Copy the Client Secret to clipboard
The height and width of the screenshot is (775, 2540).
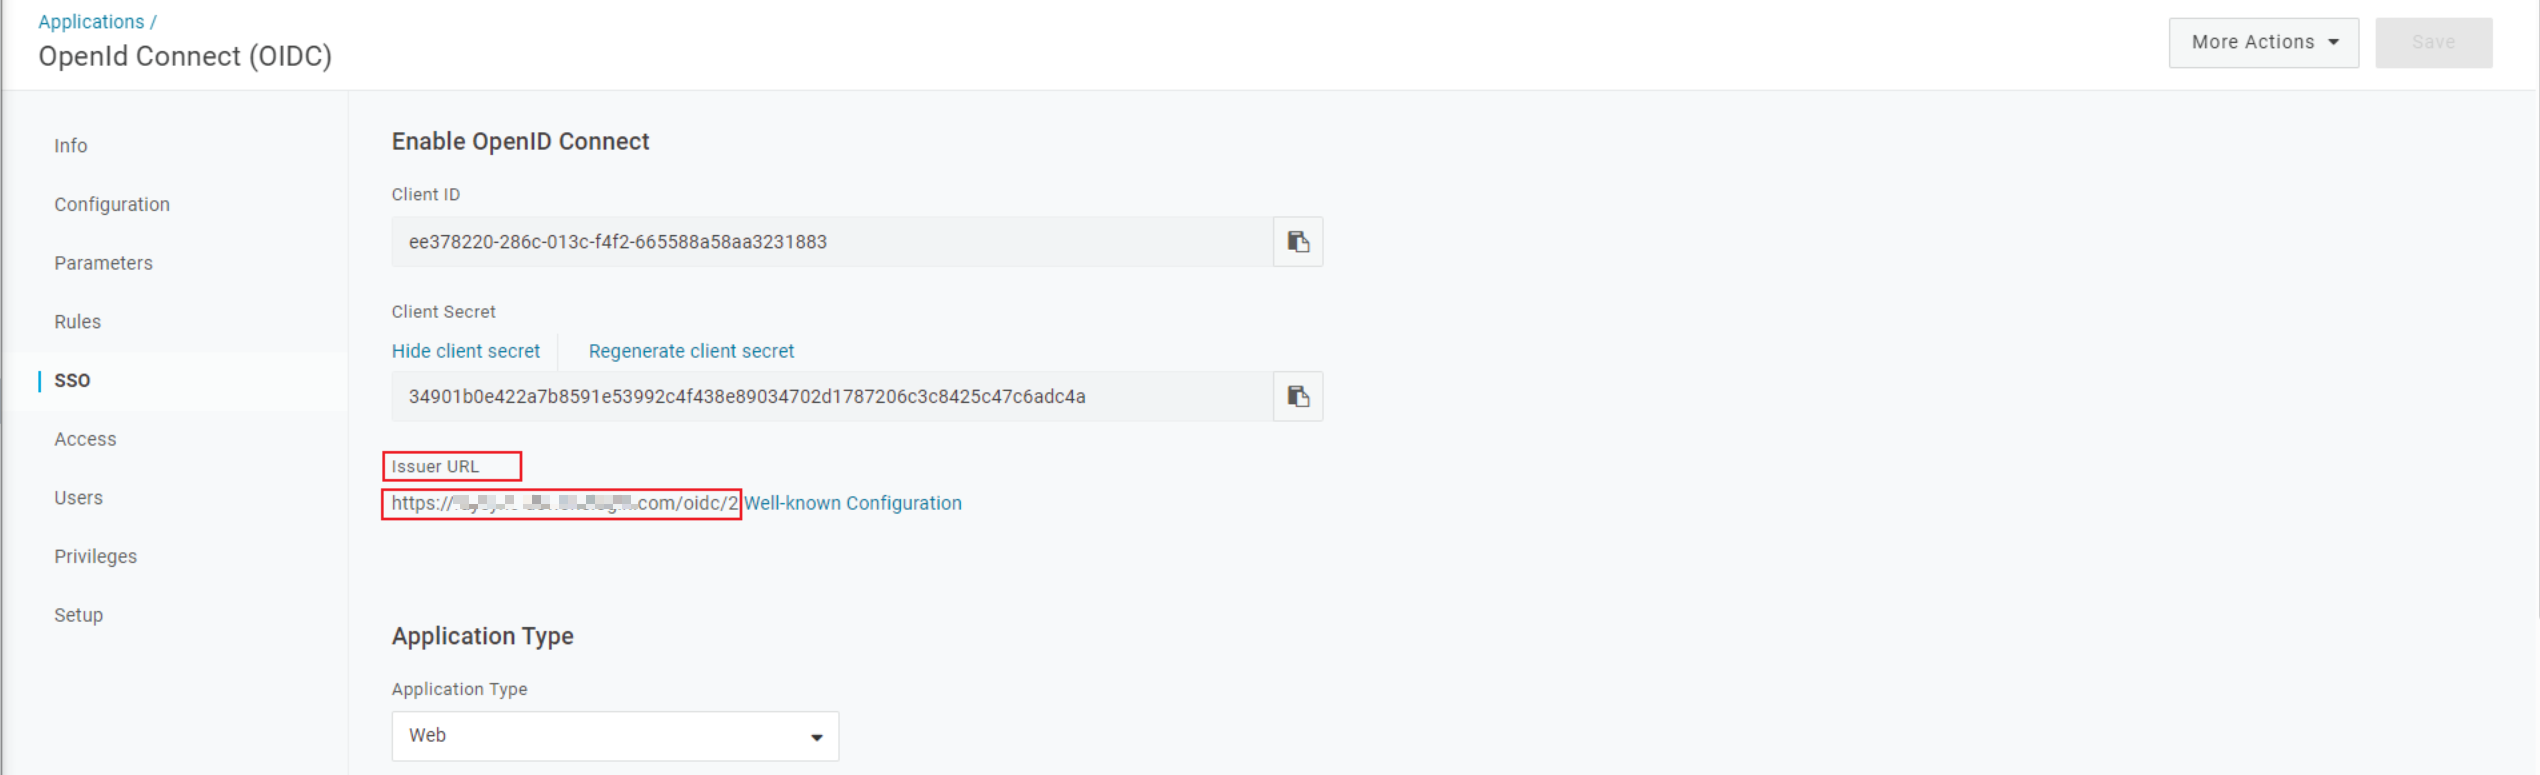pyautogui.click(x=1298, y=397)
